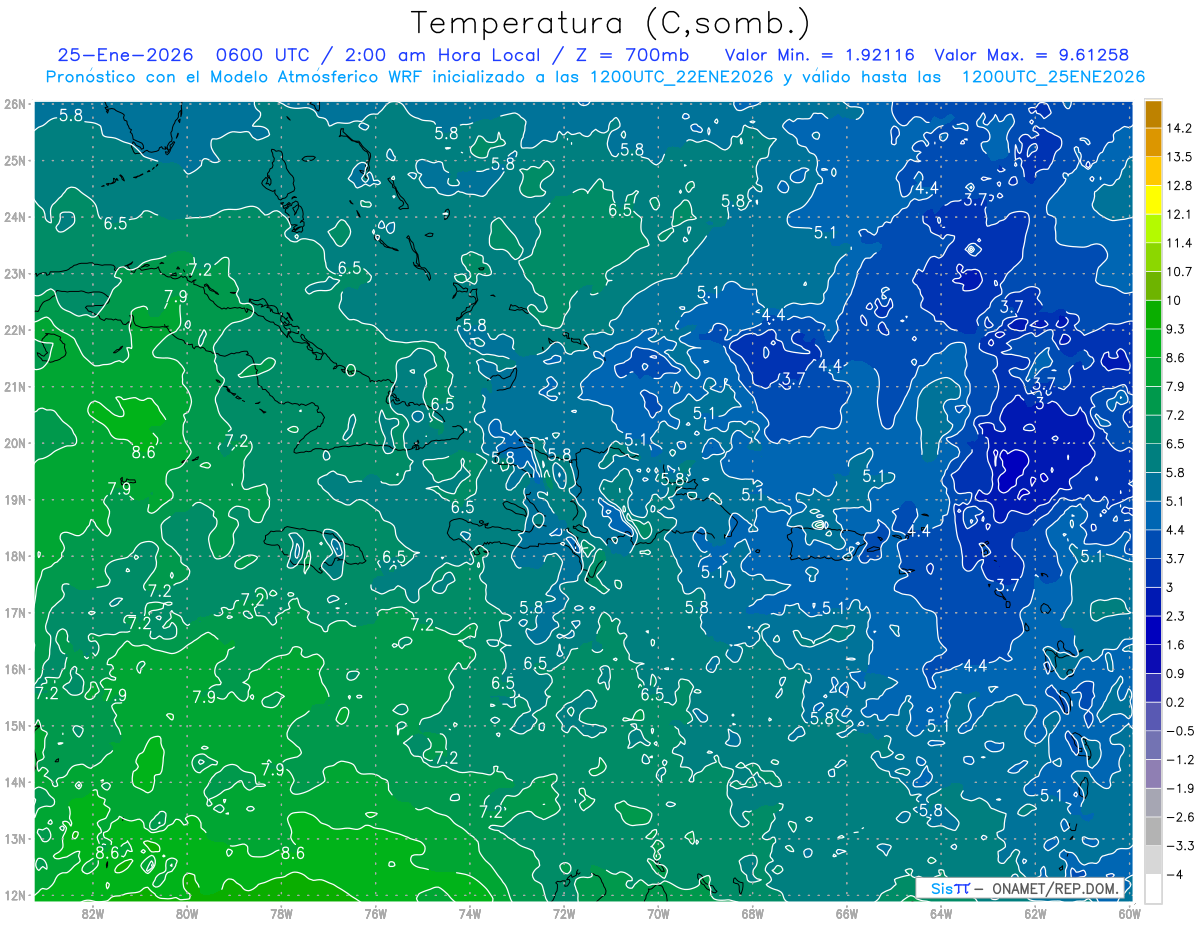The width and height of the screenshot is (1200, 927).
Task: Pick the purple colorbar swatch between -1.9 and -1.2
Action: [x=1153, y=773]
